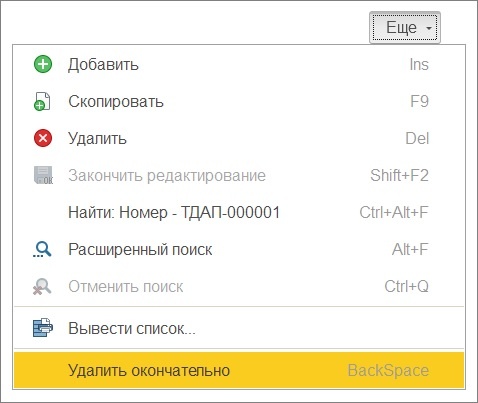Viewport: 478px width, 403px height.
Task: Choose Найти: Номер - ТДАП-000001
Action: 239,212
